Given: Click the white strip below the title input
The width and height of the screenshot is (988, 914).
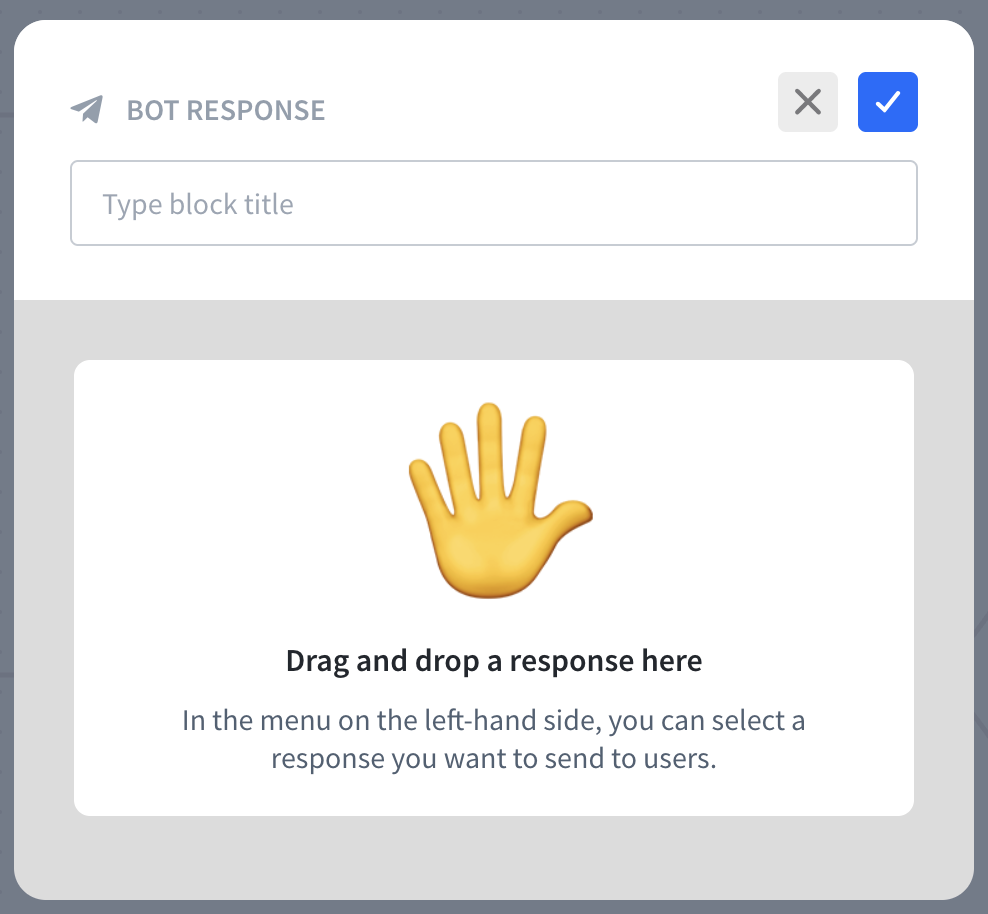Looking at the screenshot, I should [494, 272].
